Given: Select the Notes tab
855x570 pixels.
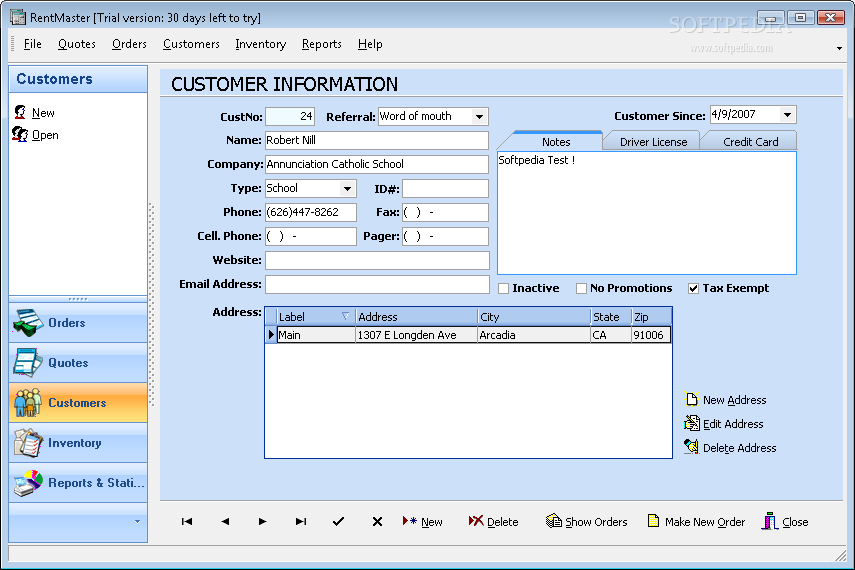Looking at the screenshot, I should click(556, 141).
